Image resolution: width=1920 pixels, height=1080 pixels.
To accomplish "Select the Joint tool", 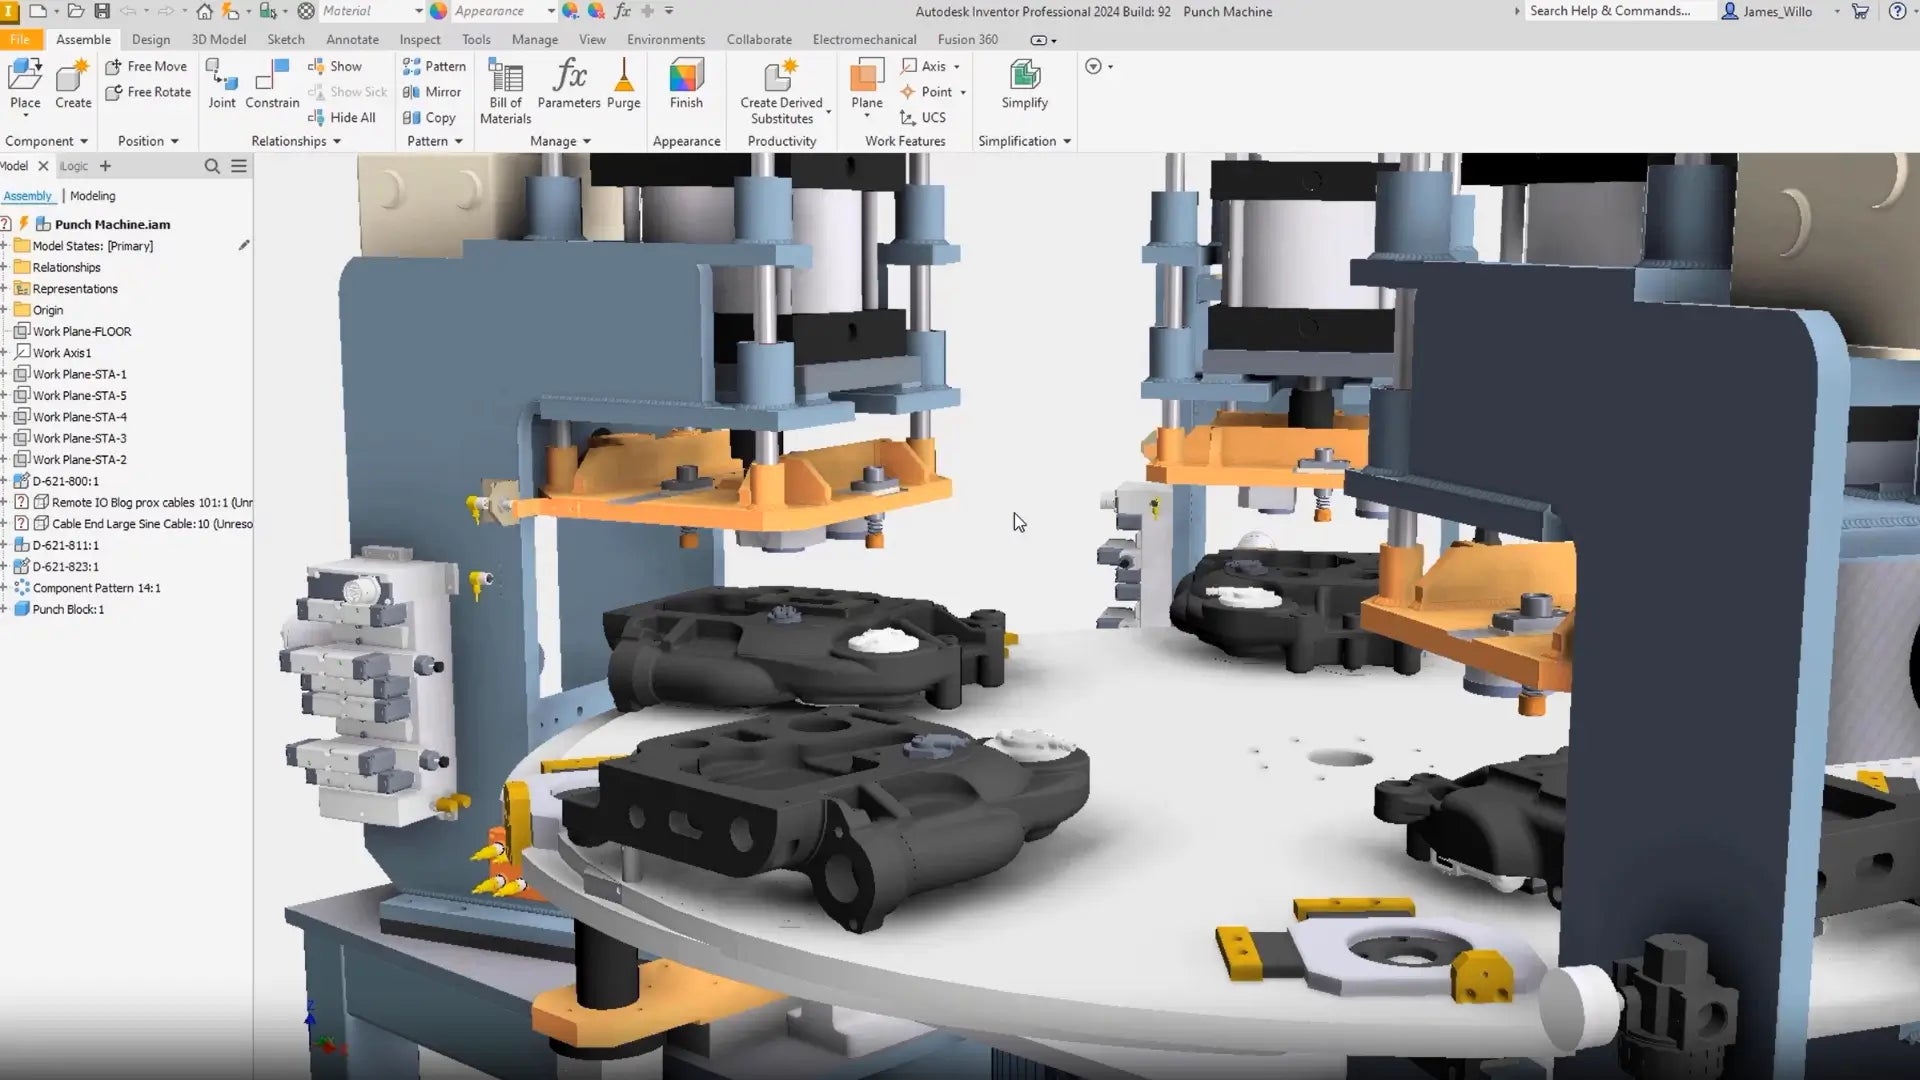I will click(x=221, y=77).
